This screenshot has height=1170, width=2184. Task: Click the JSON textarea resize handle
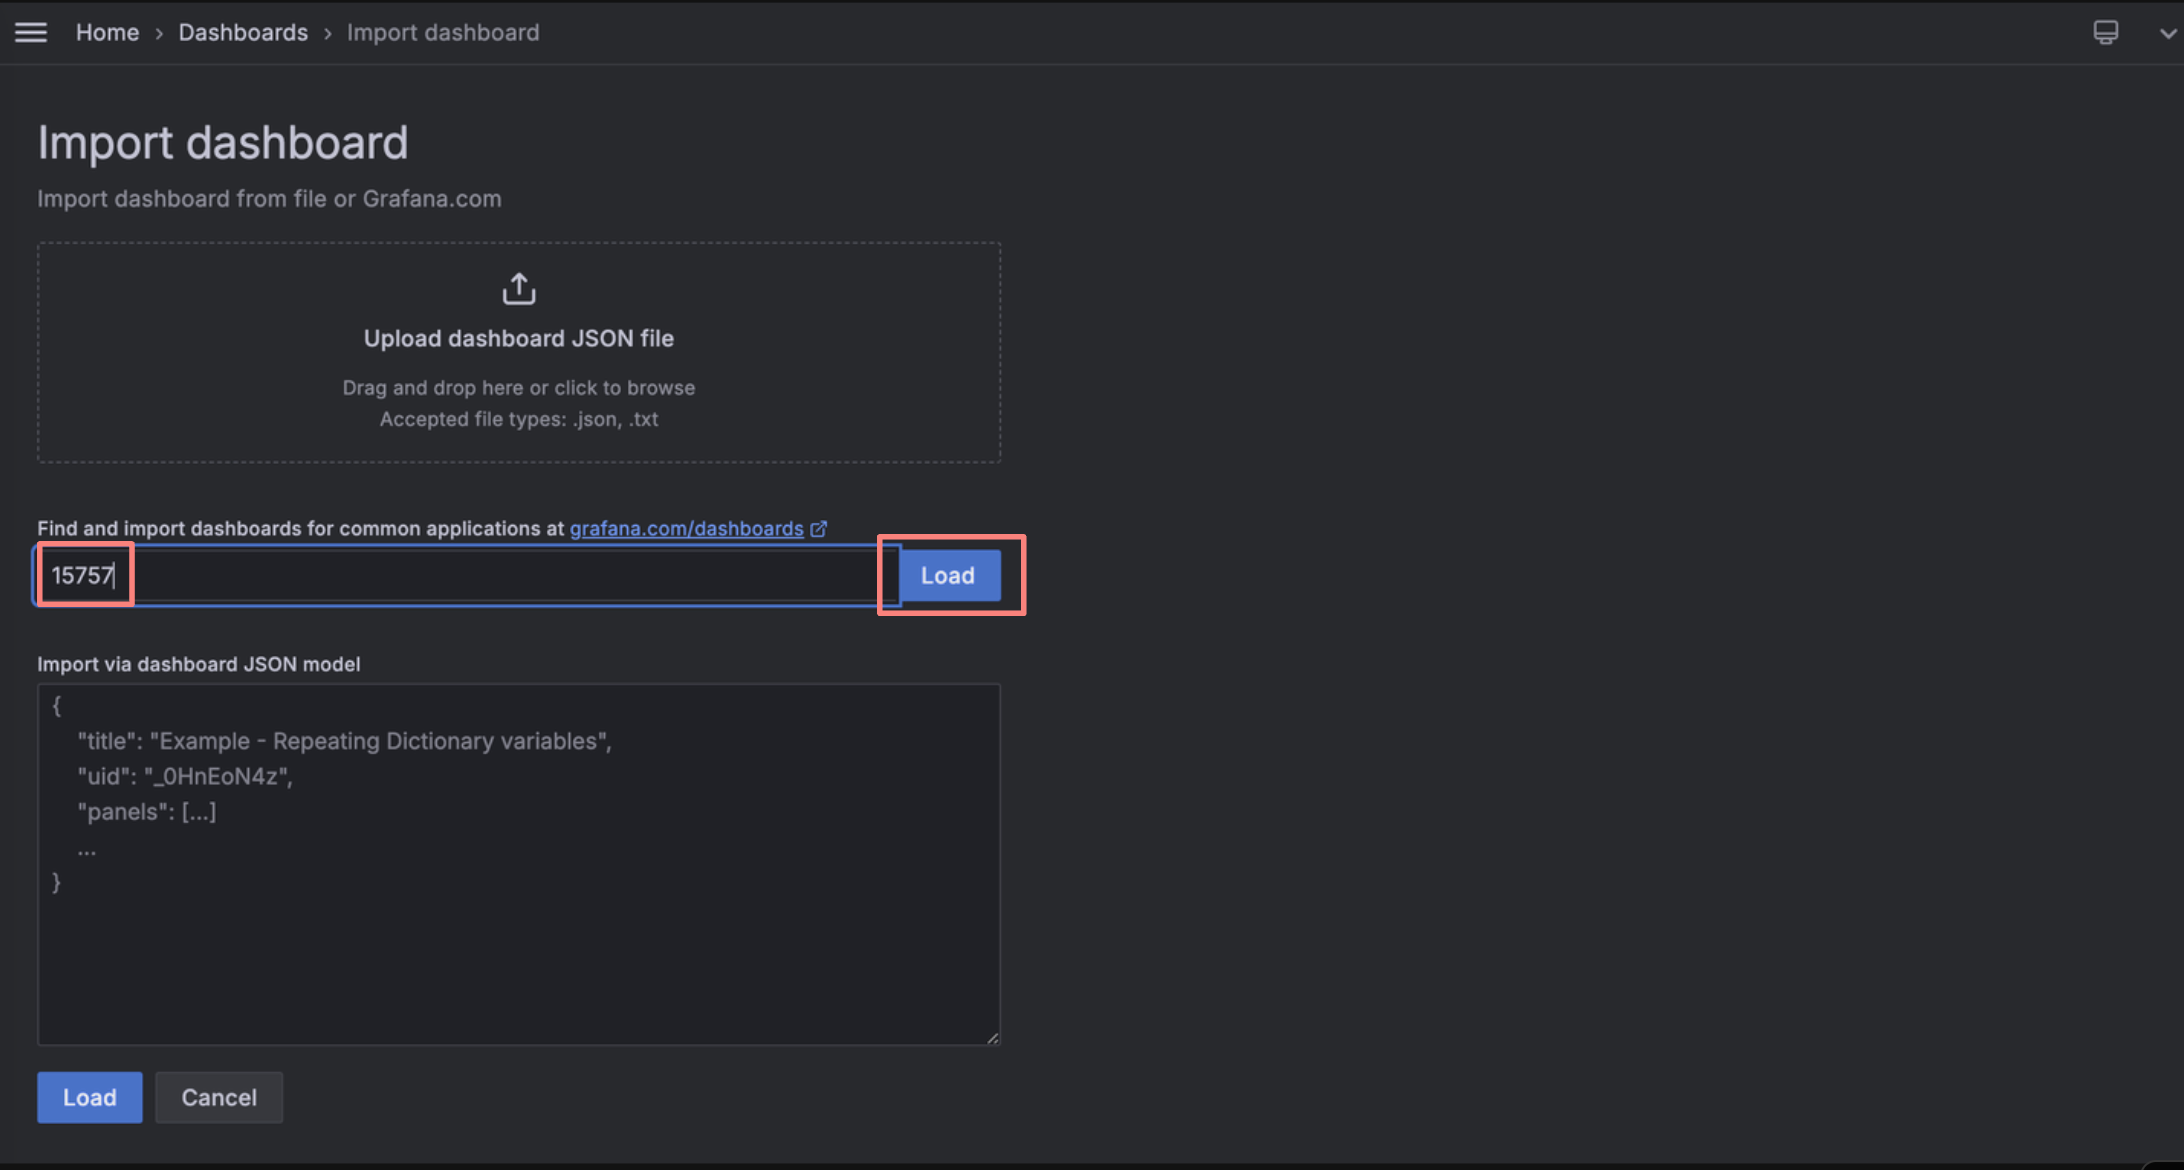pyautogui.click(x=992, y=1038)
